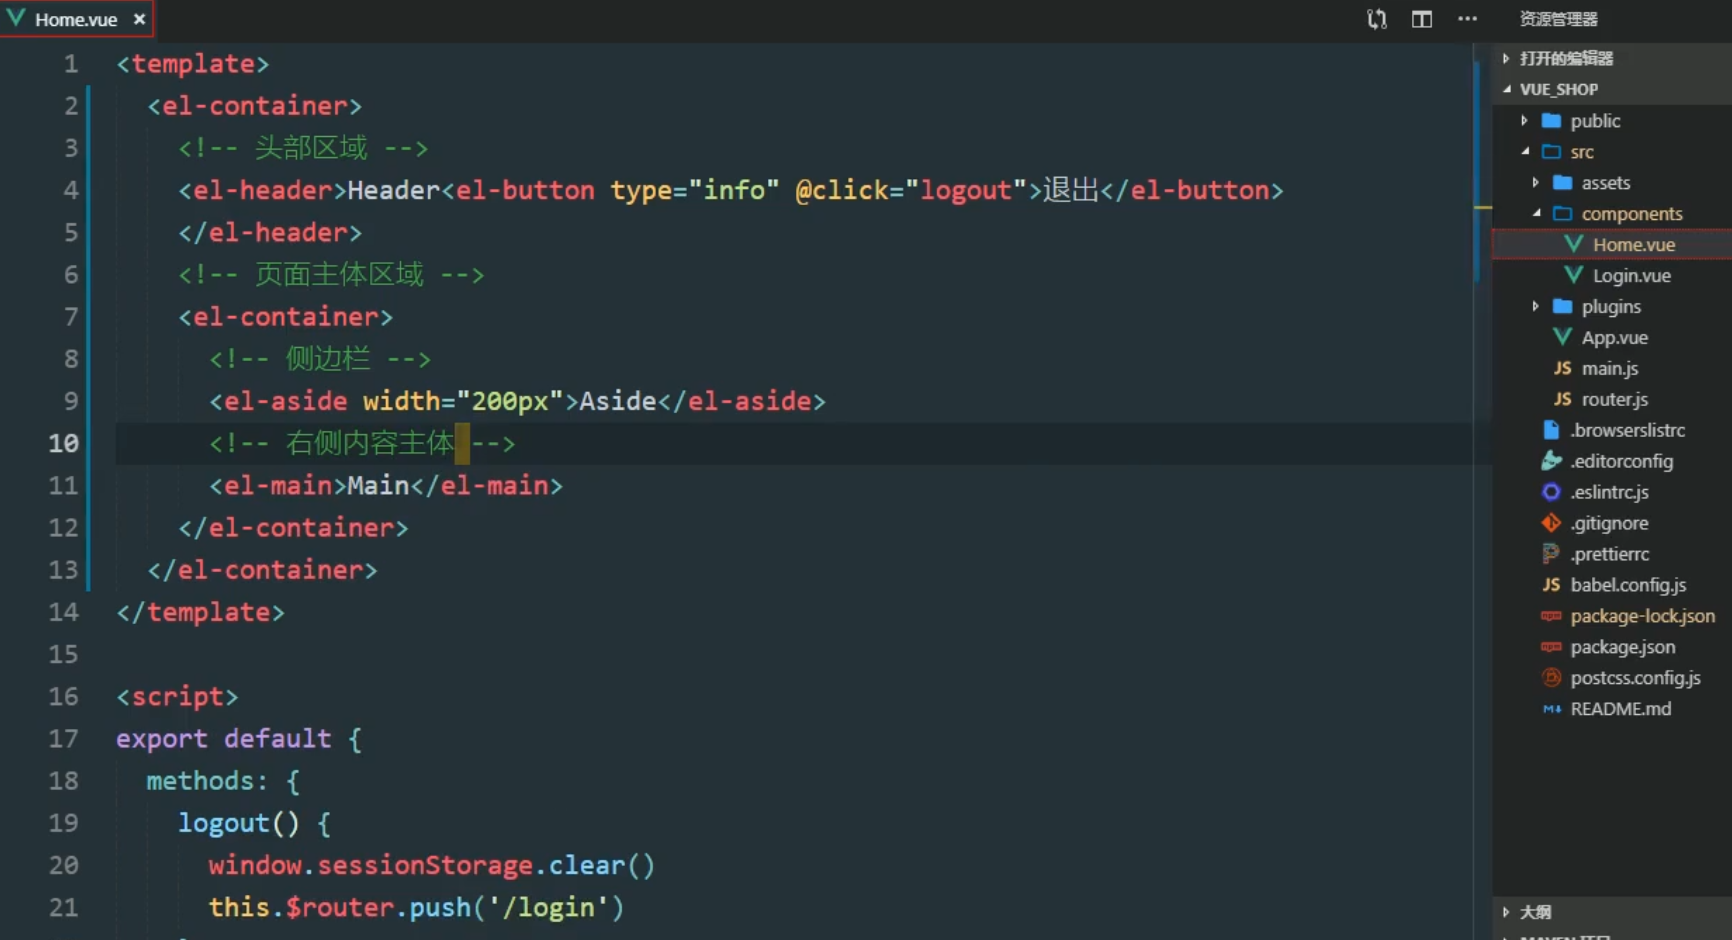Expand the 大纲 outline section

pyautogui.click(x=1506, y=912)
